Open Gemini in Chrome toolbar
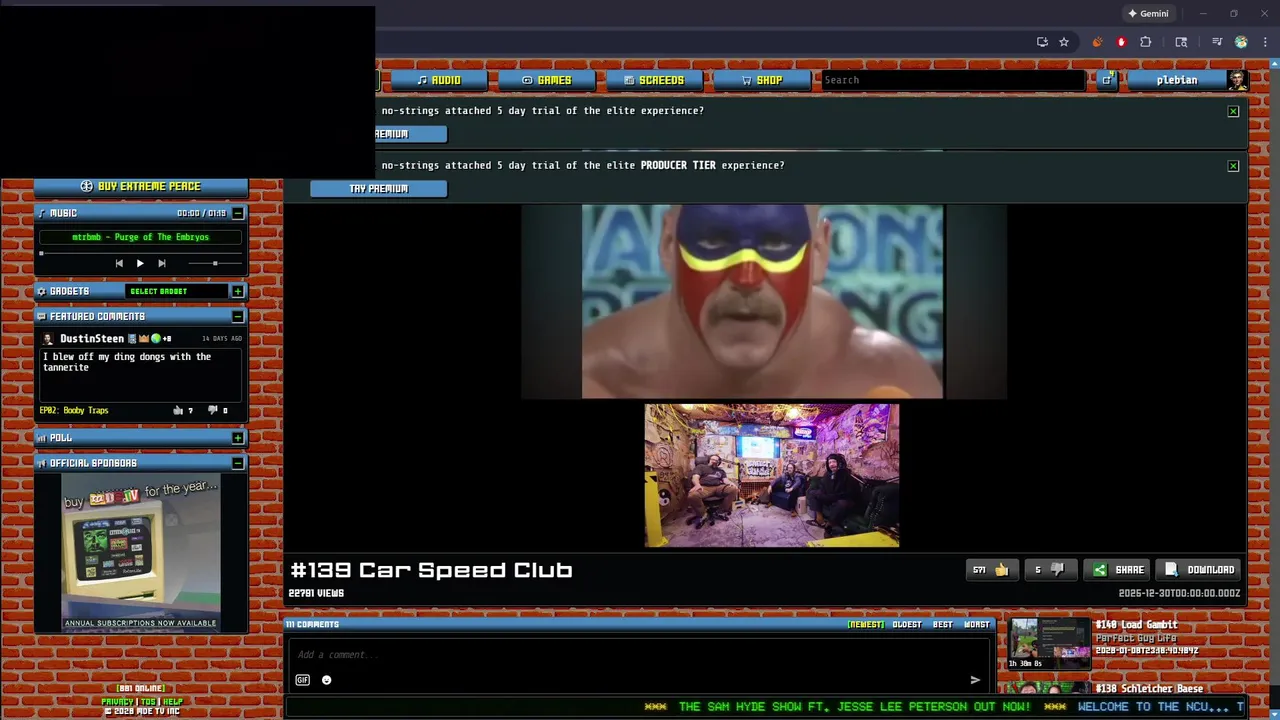This screenshot has width=1280, height=720. tap(1147, 14)
